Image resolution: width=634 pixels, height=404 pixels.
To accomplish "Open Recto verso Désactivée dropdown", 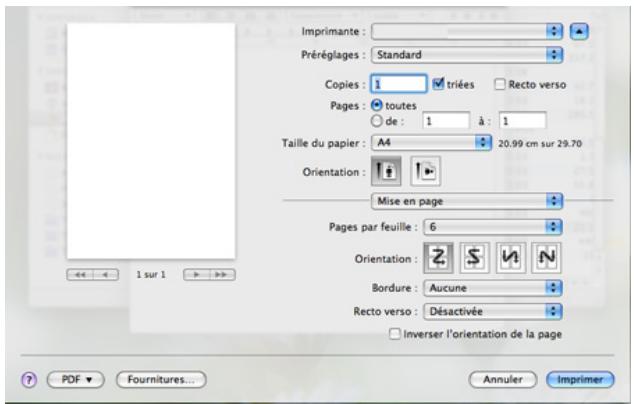I will (x=493, y=311).
